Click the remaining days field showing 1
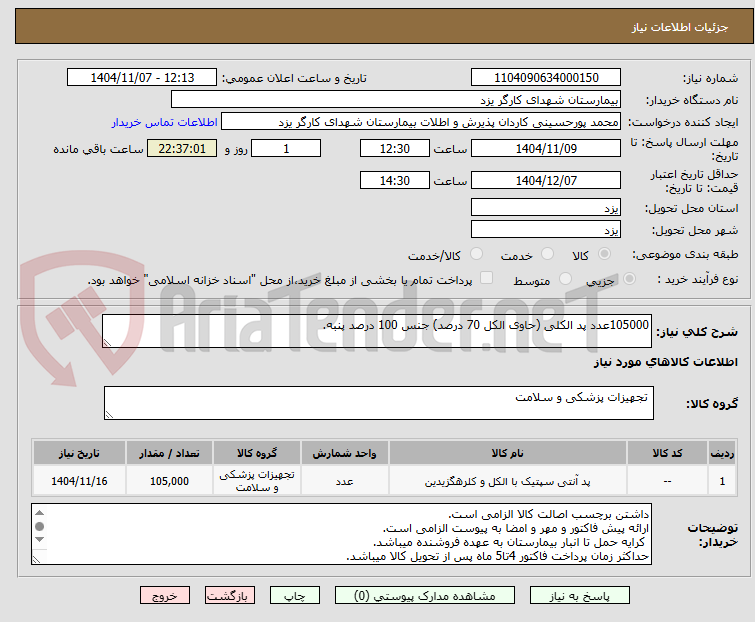 286,148
